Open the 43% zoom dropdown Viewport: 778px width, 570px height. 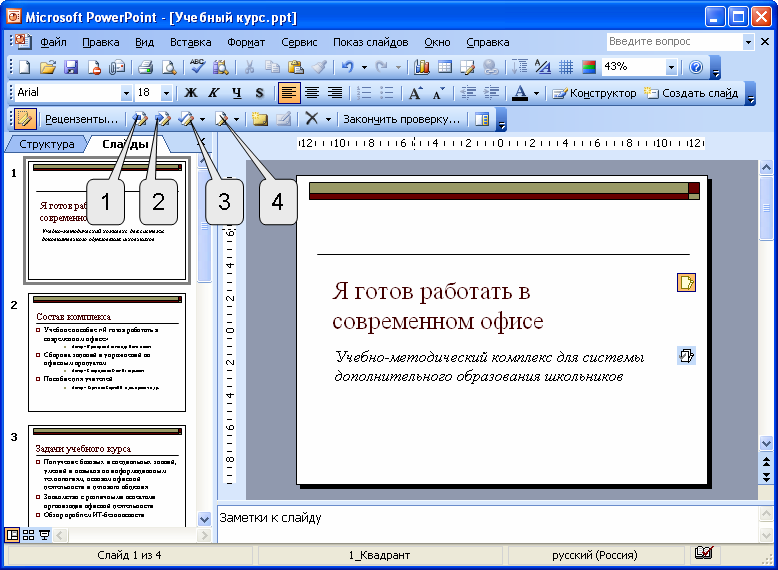point(671,67)
